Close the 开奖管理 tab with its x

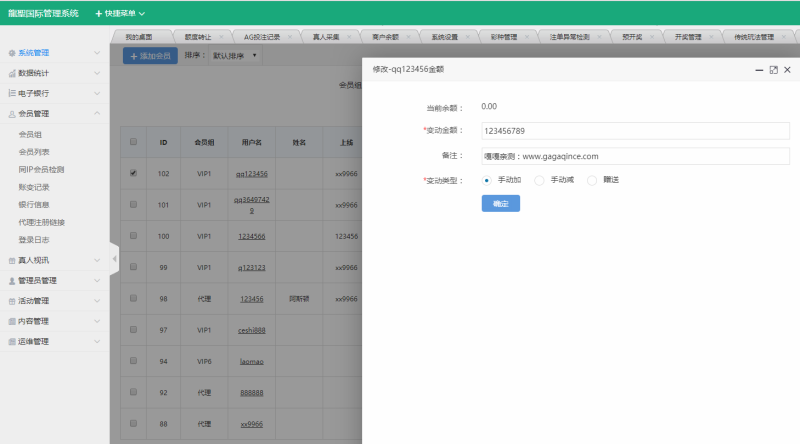coord(711,37)
